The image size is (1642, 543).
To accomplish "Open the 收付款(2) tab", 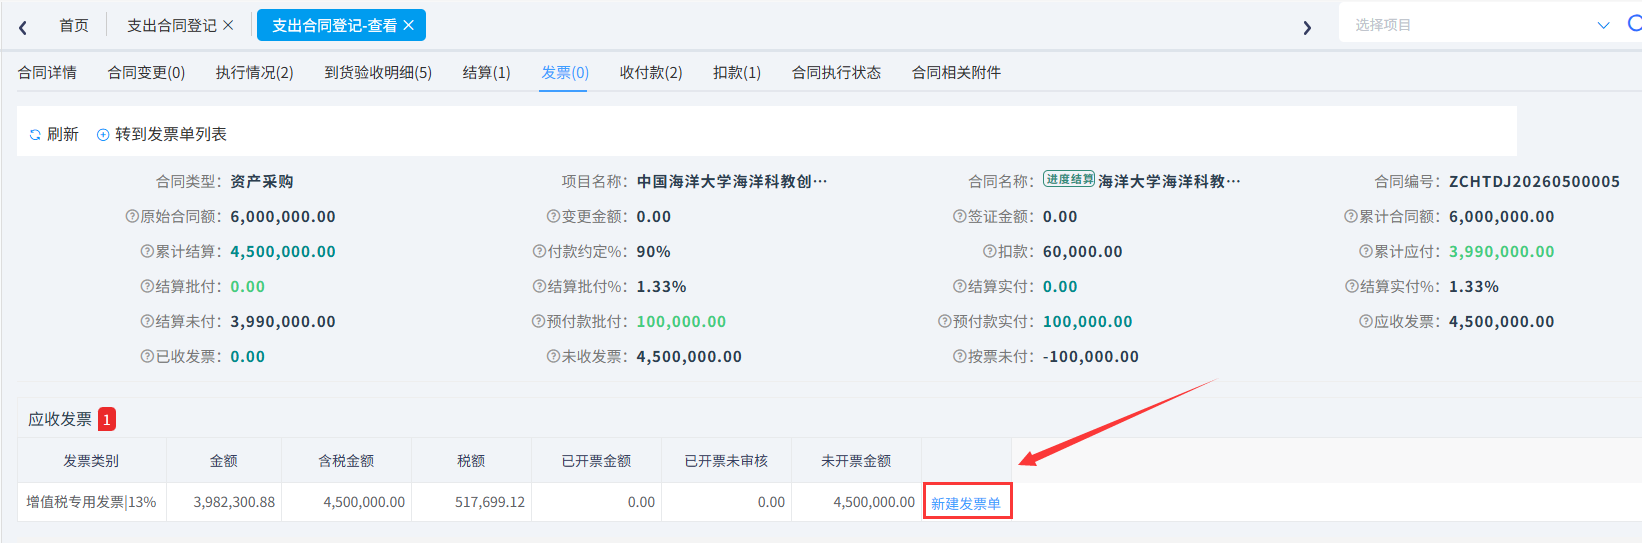I will tap(651, 72).
